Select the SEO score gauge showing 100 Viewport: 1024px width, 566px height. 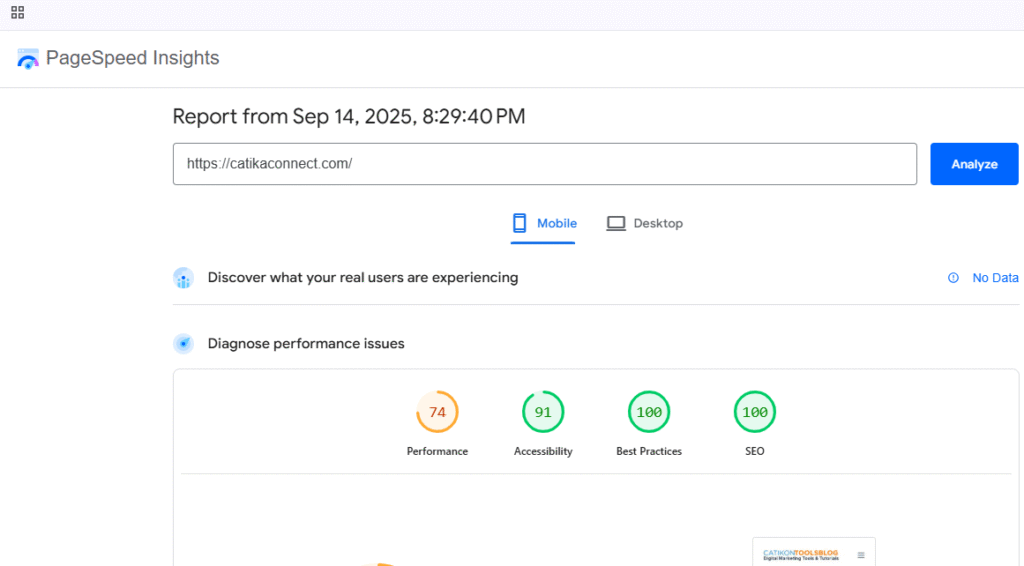point(755,412)
